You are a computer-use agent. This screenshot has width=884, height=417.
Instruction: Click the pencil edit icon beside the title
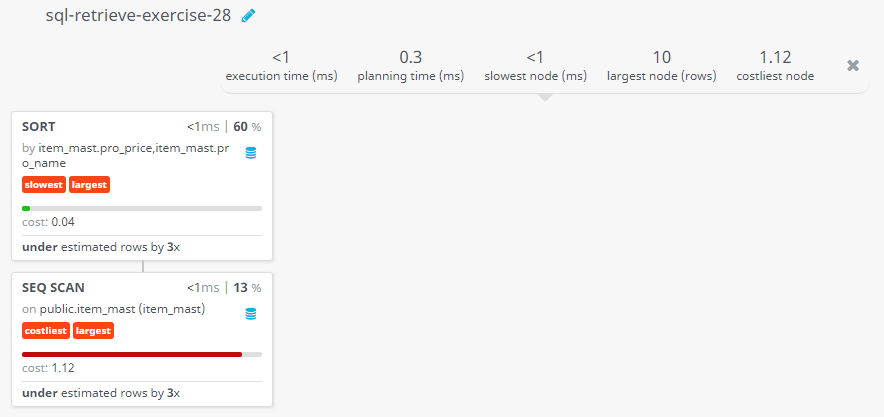(x=248, y=16)
